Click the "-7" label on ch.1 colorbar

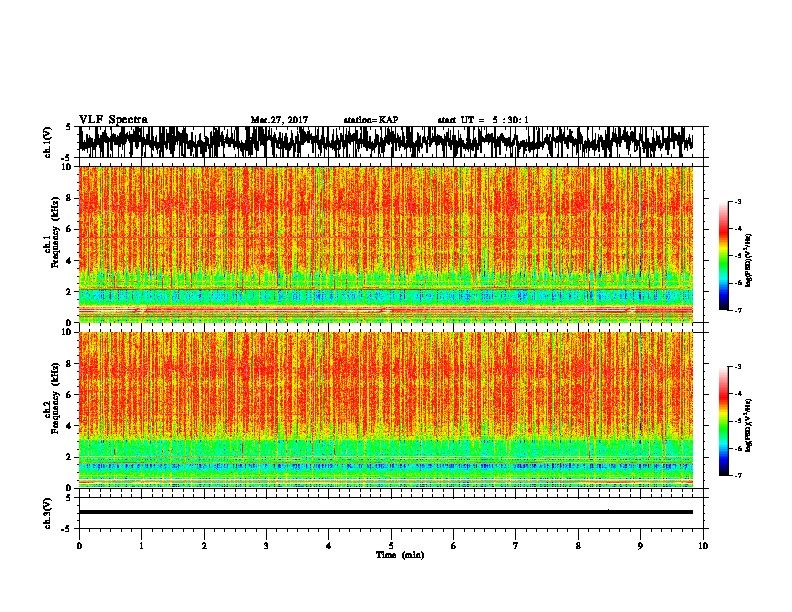[738, 310]
